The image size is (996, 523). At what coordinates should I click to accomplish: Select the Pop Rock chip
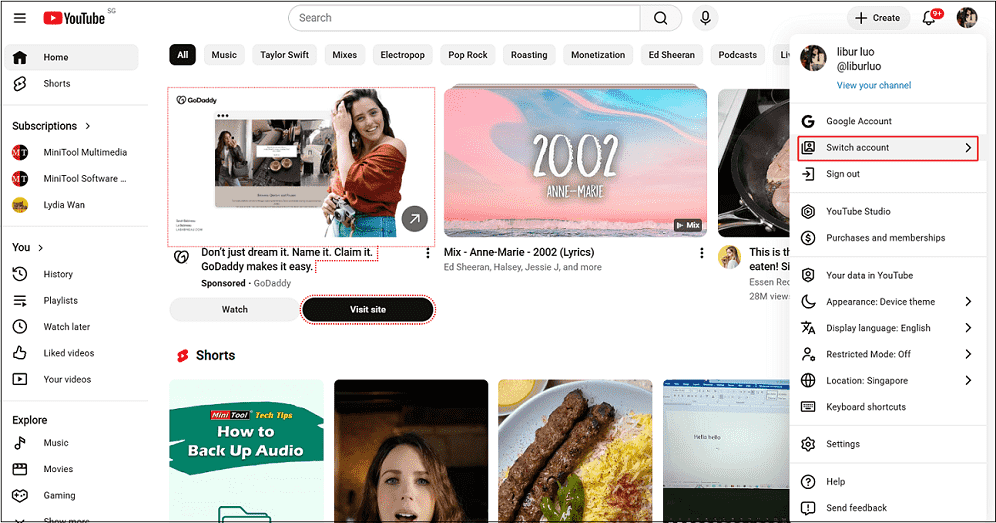[x=468, y=55]
